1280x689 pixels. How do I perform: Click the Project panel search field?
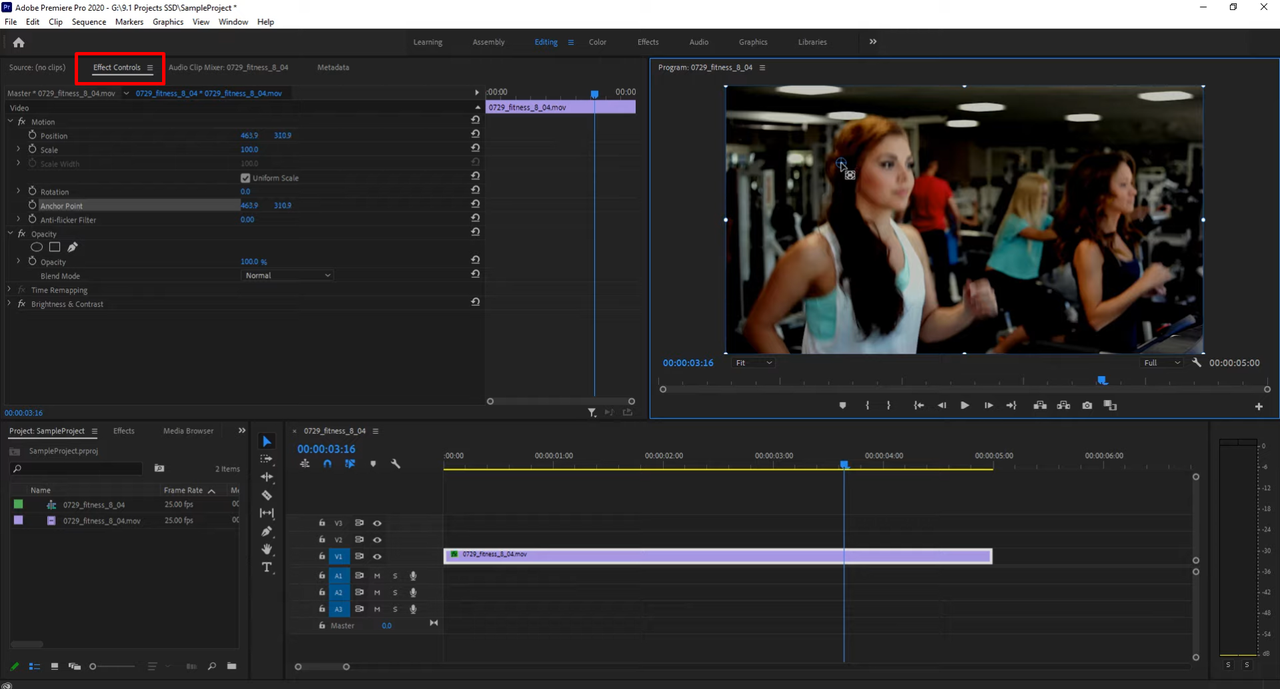[77, 468]
